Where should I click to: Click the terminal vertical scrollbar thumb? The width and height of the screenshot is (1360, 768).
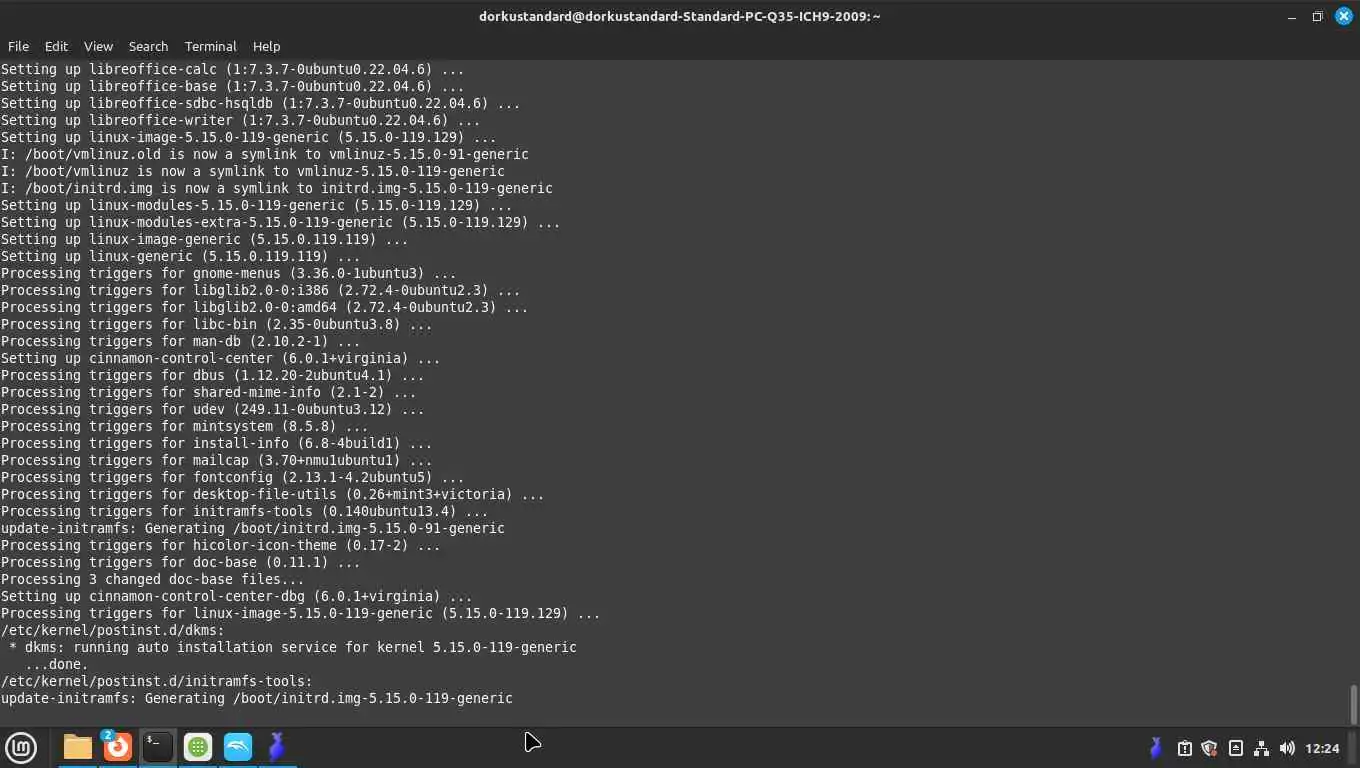click(x=1354, y=704)
